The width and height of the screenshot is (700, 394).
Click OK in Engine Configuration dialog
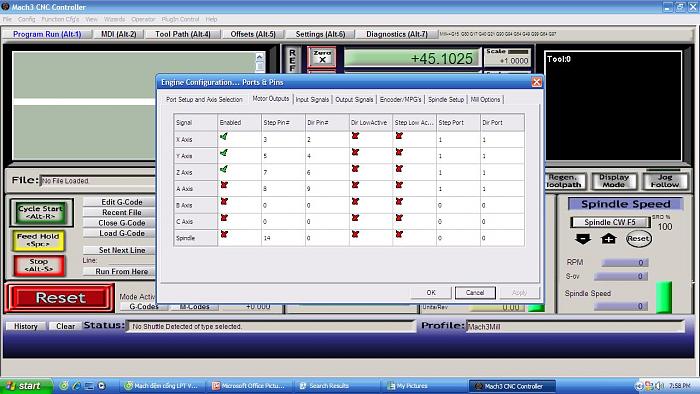point(431,293)
